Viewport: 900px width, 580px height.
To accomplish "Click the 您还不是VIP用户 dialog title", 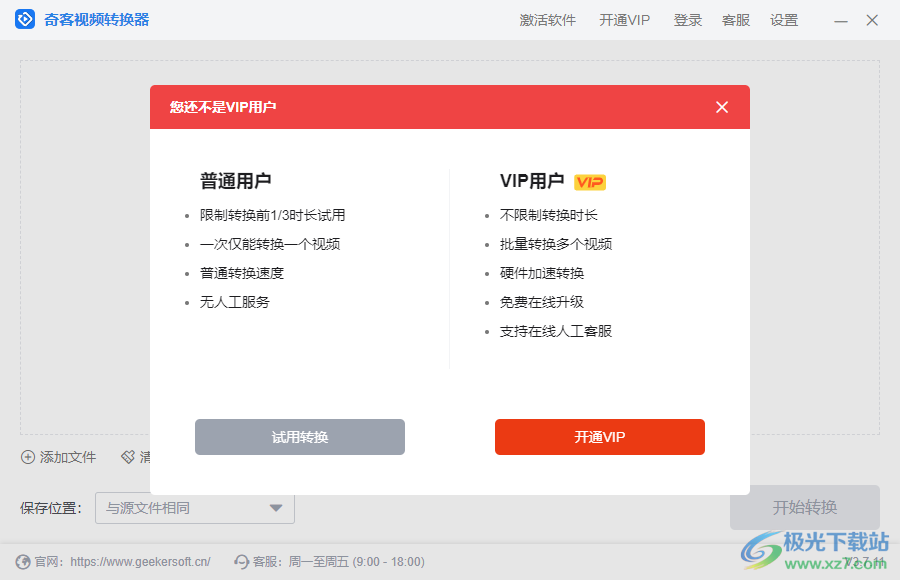I will coord(223,107).
